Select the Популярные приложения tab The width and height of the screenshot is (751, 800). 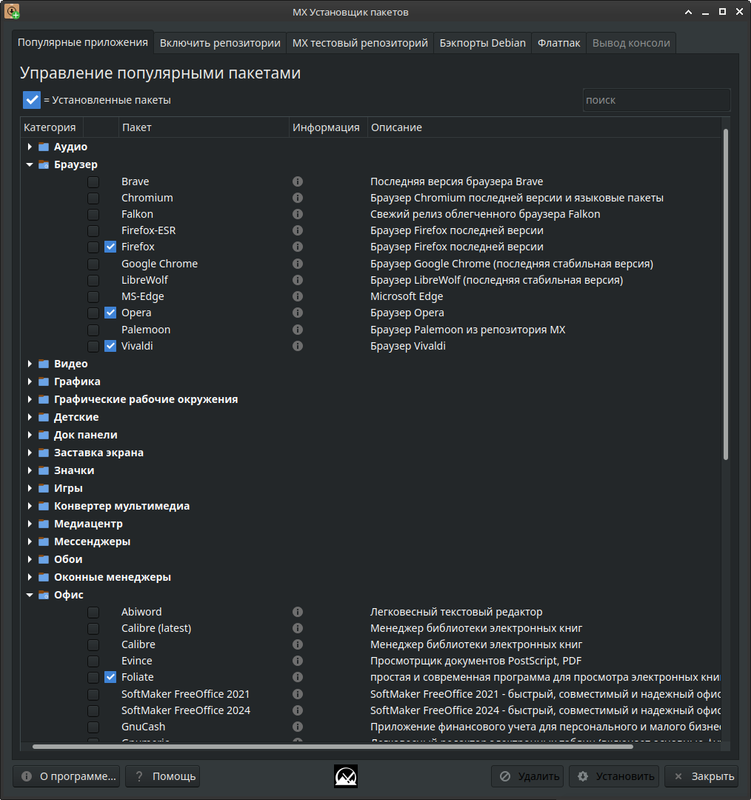click(x=83, y=42)
